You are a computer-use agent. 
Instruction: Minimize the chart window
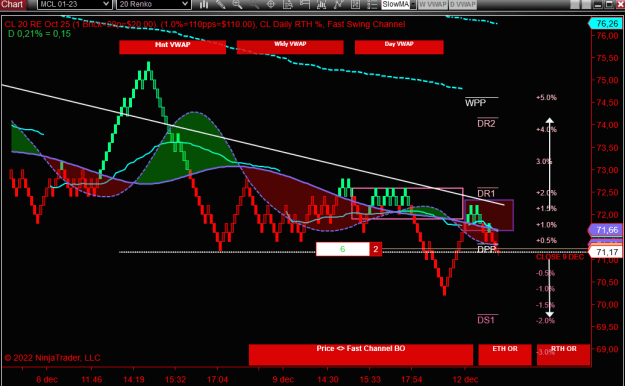597,4
